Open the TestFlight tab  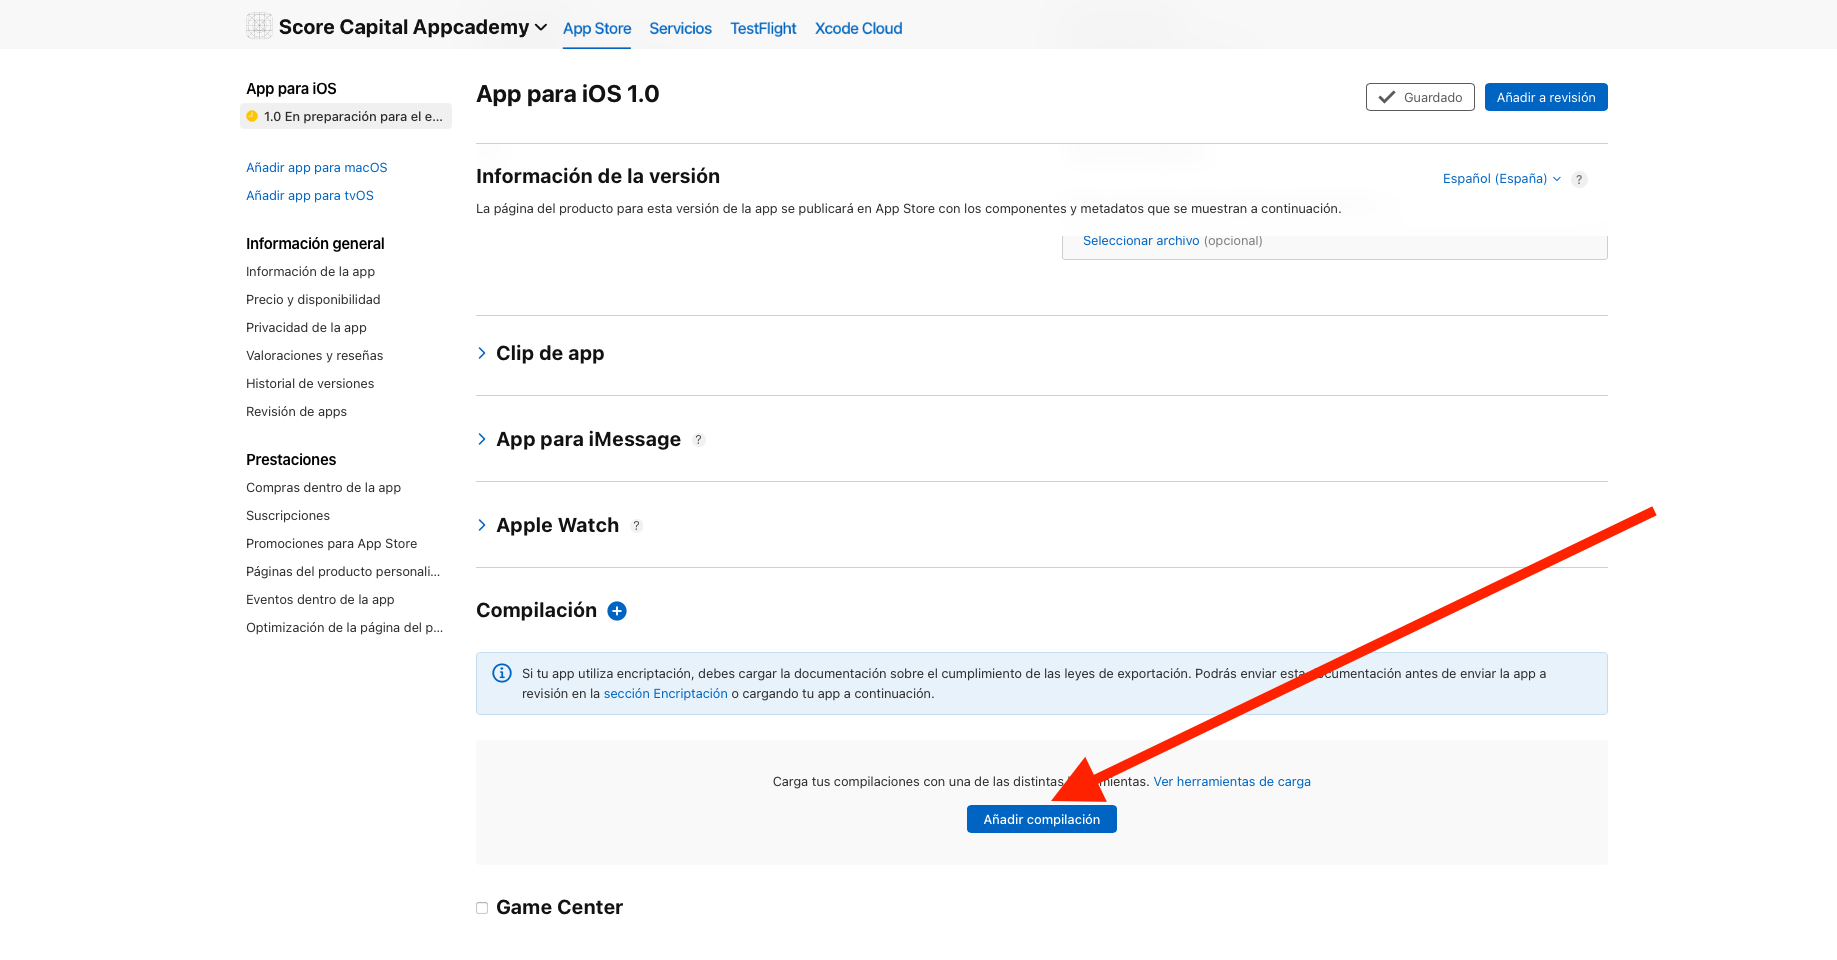pyautogui.click(x=763, y=28)
